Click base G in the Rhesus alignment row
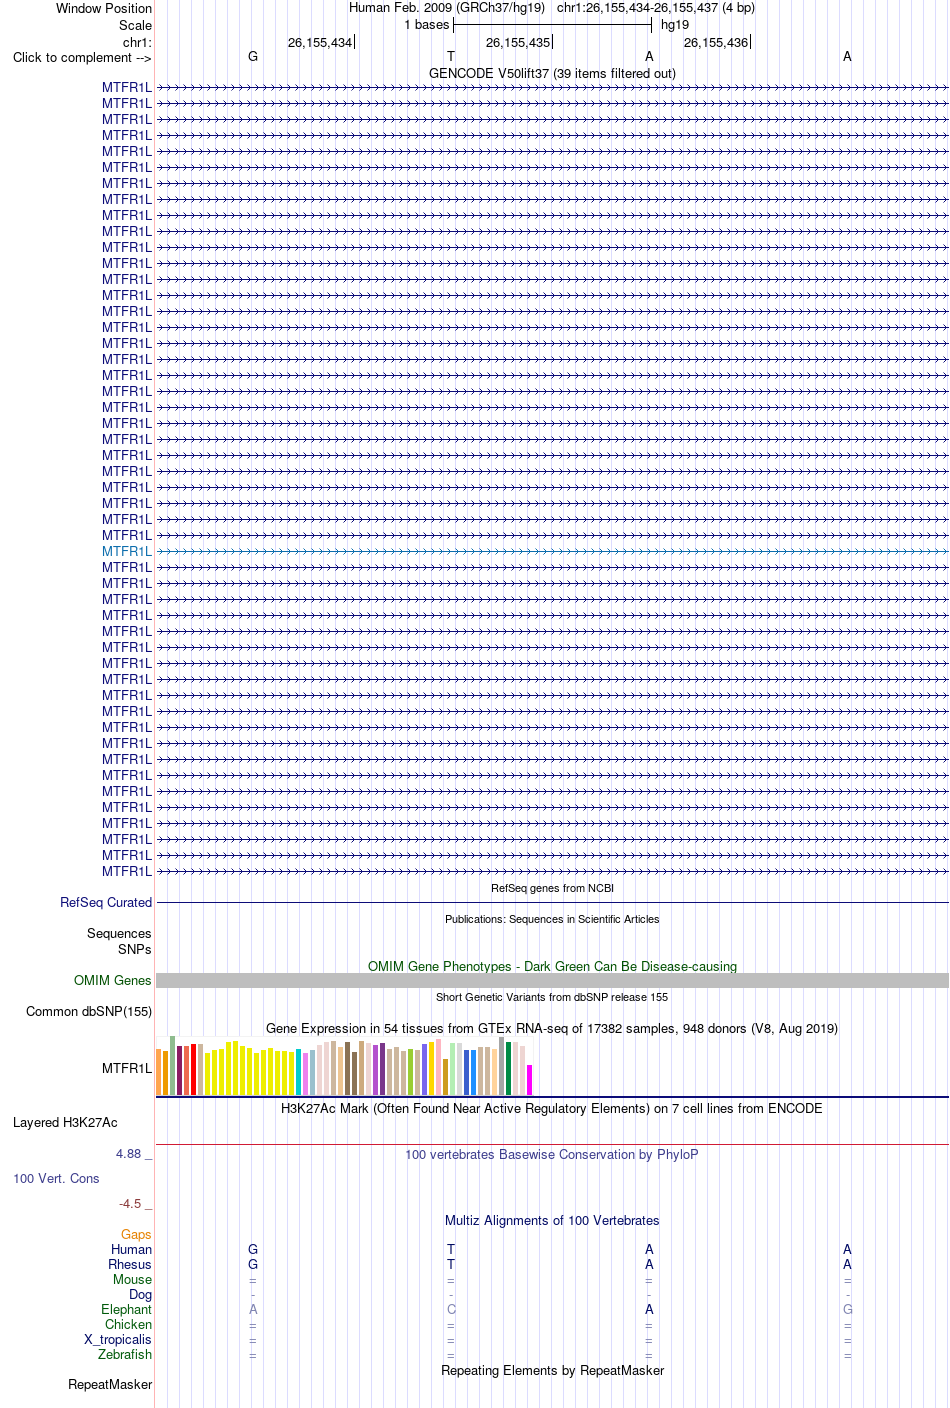This screenshot has height=1408, width=950. pyautogui.click(x=253, y=1264)
